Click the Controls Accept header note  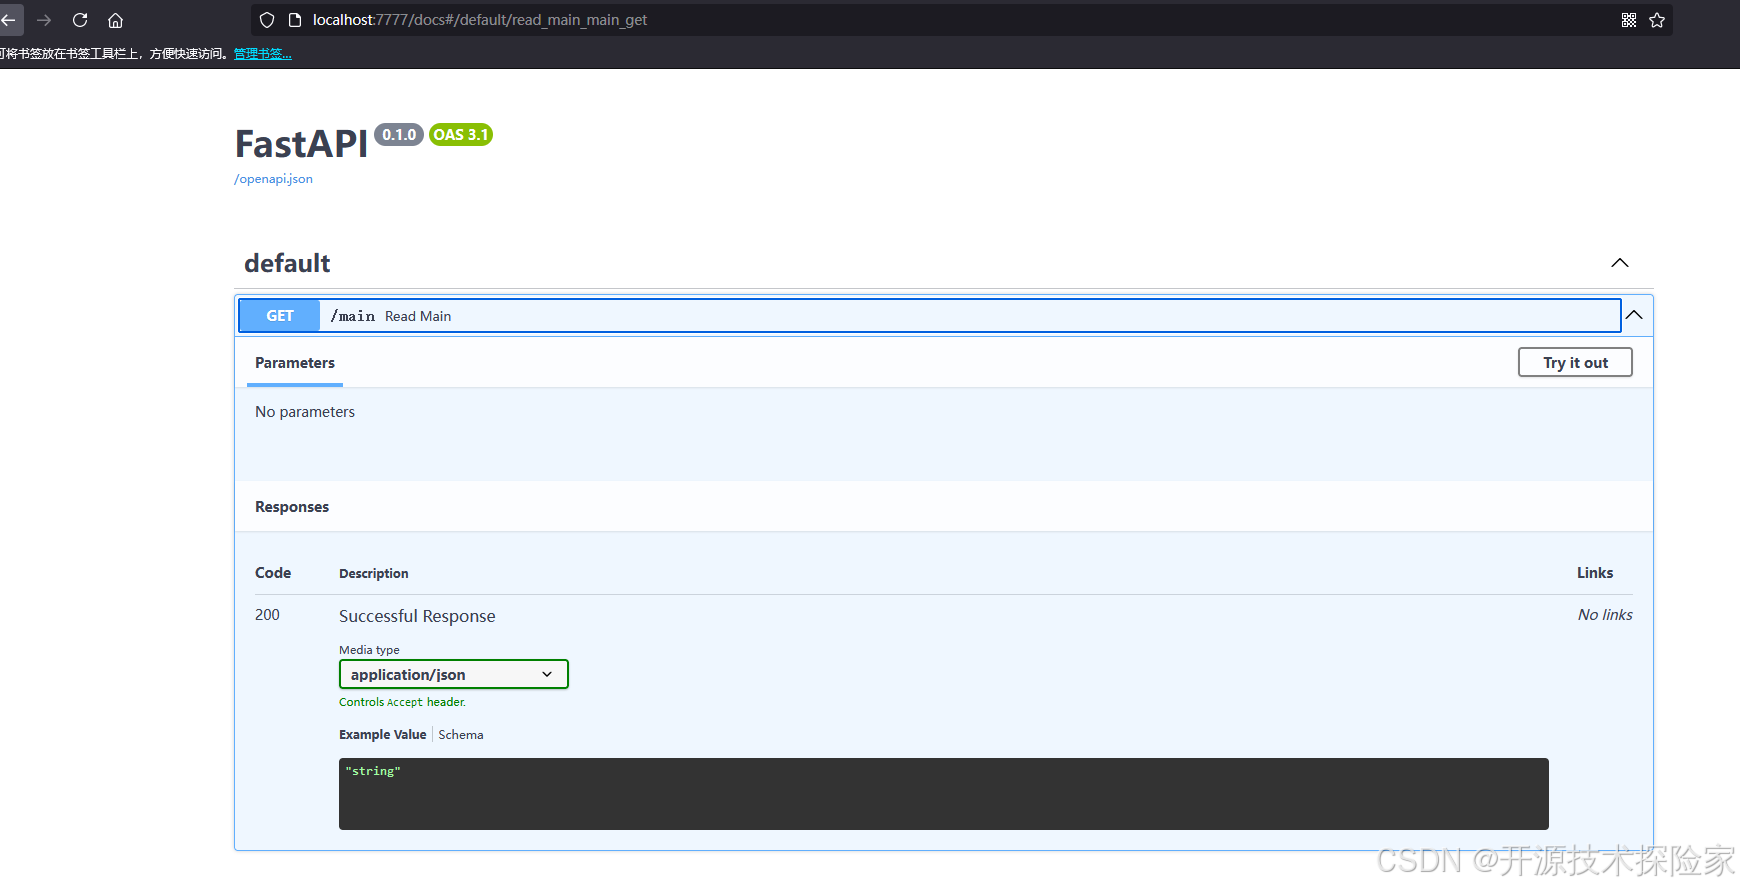click(x=402, y=702)
